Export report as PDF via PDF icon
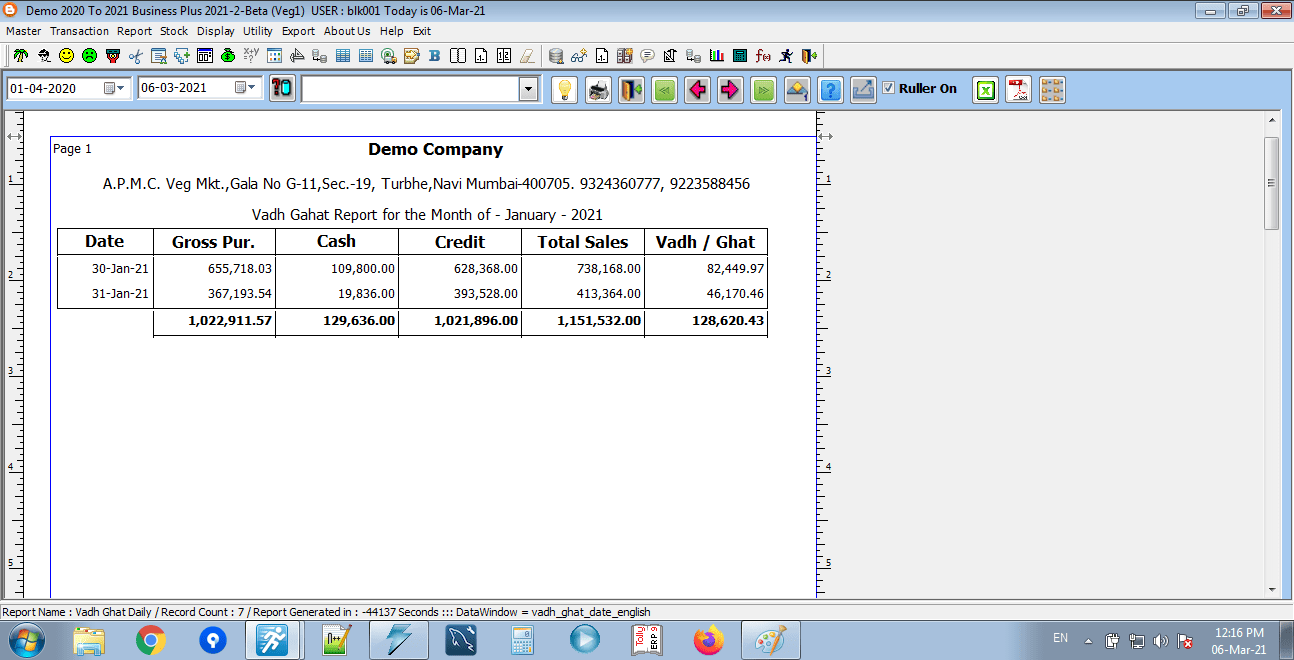This screenshot has height=660, width=1294. coord(1019,90)
